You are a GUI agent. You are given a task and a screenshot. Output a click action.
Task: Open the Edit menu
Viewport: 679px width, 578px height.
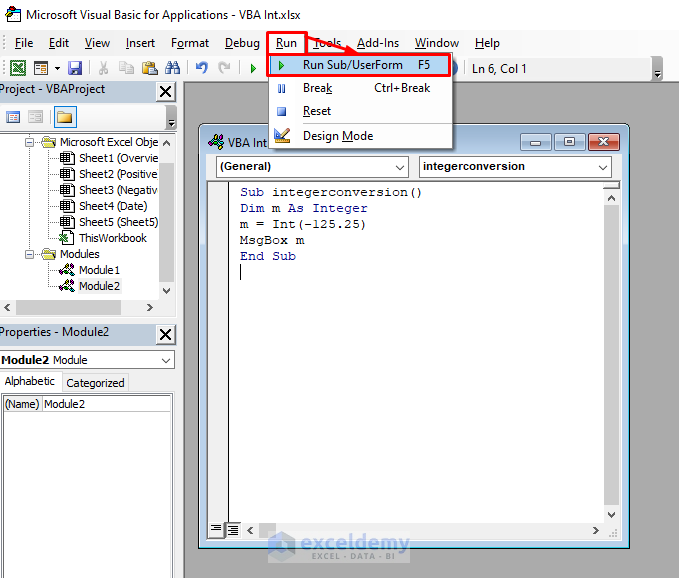58,43
